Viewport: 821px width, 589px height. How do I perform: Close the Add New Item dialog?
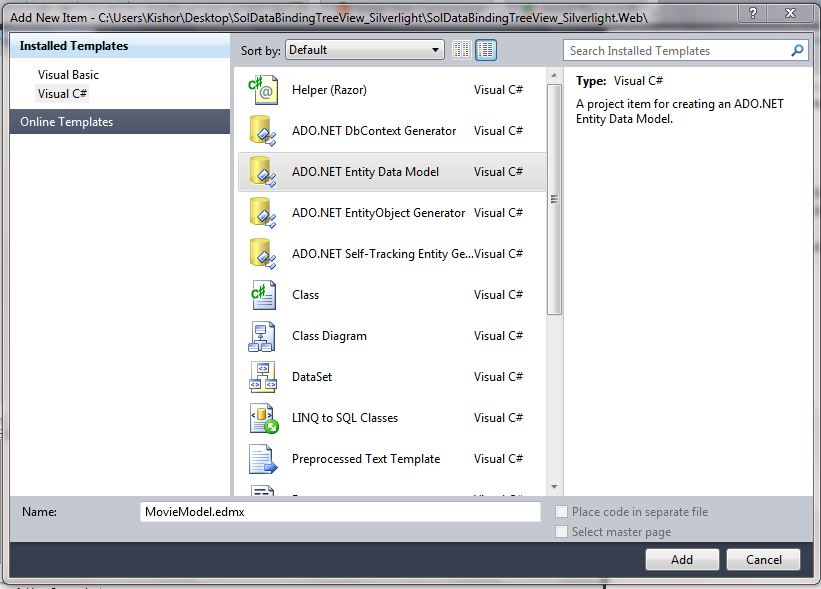click(x=791, y=13)
